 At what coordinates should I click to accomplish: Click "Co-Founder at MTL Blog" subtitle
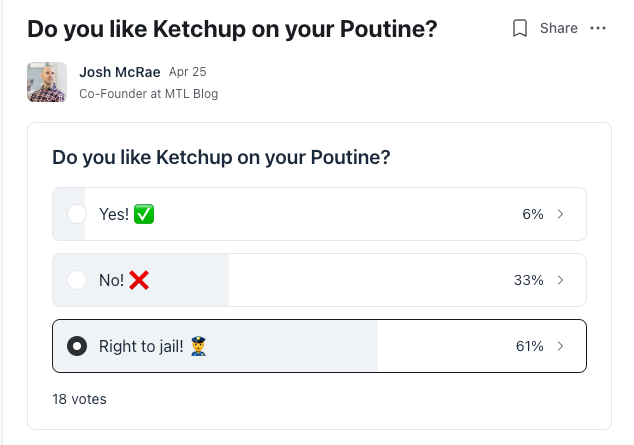148,94
